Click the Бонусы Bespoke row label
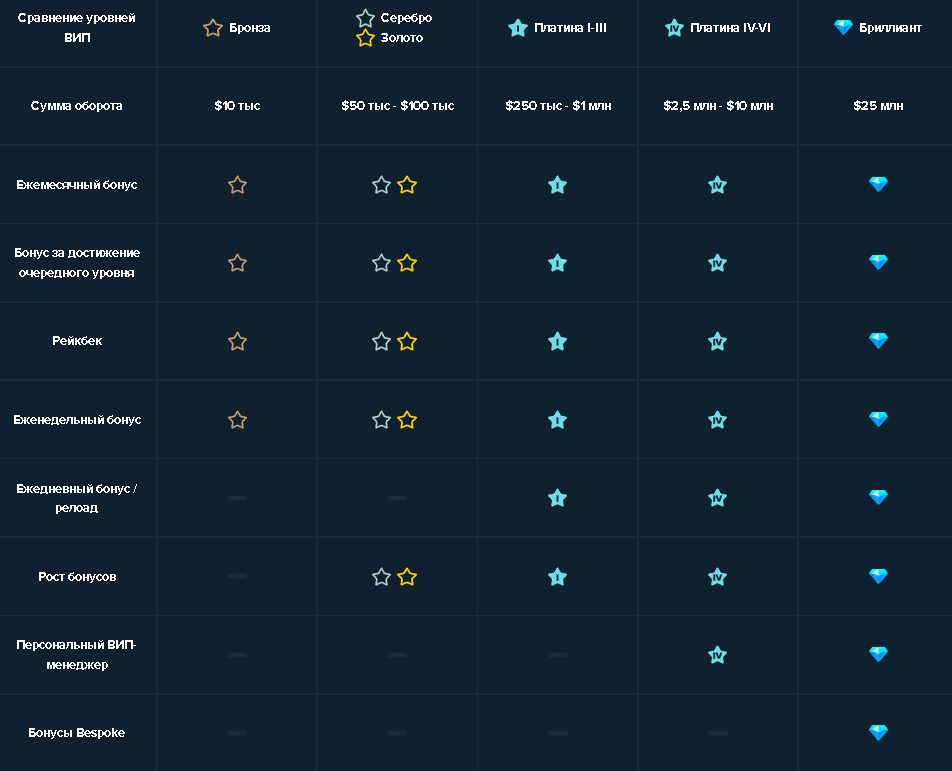Viewport: 952px width, 771px height. tap(77, 733)
